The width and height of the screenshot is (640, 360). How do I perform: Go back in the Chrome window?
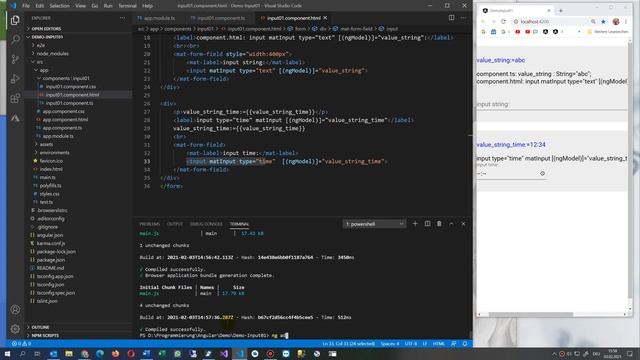pyautogui.click(x=483, y=22)
